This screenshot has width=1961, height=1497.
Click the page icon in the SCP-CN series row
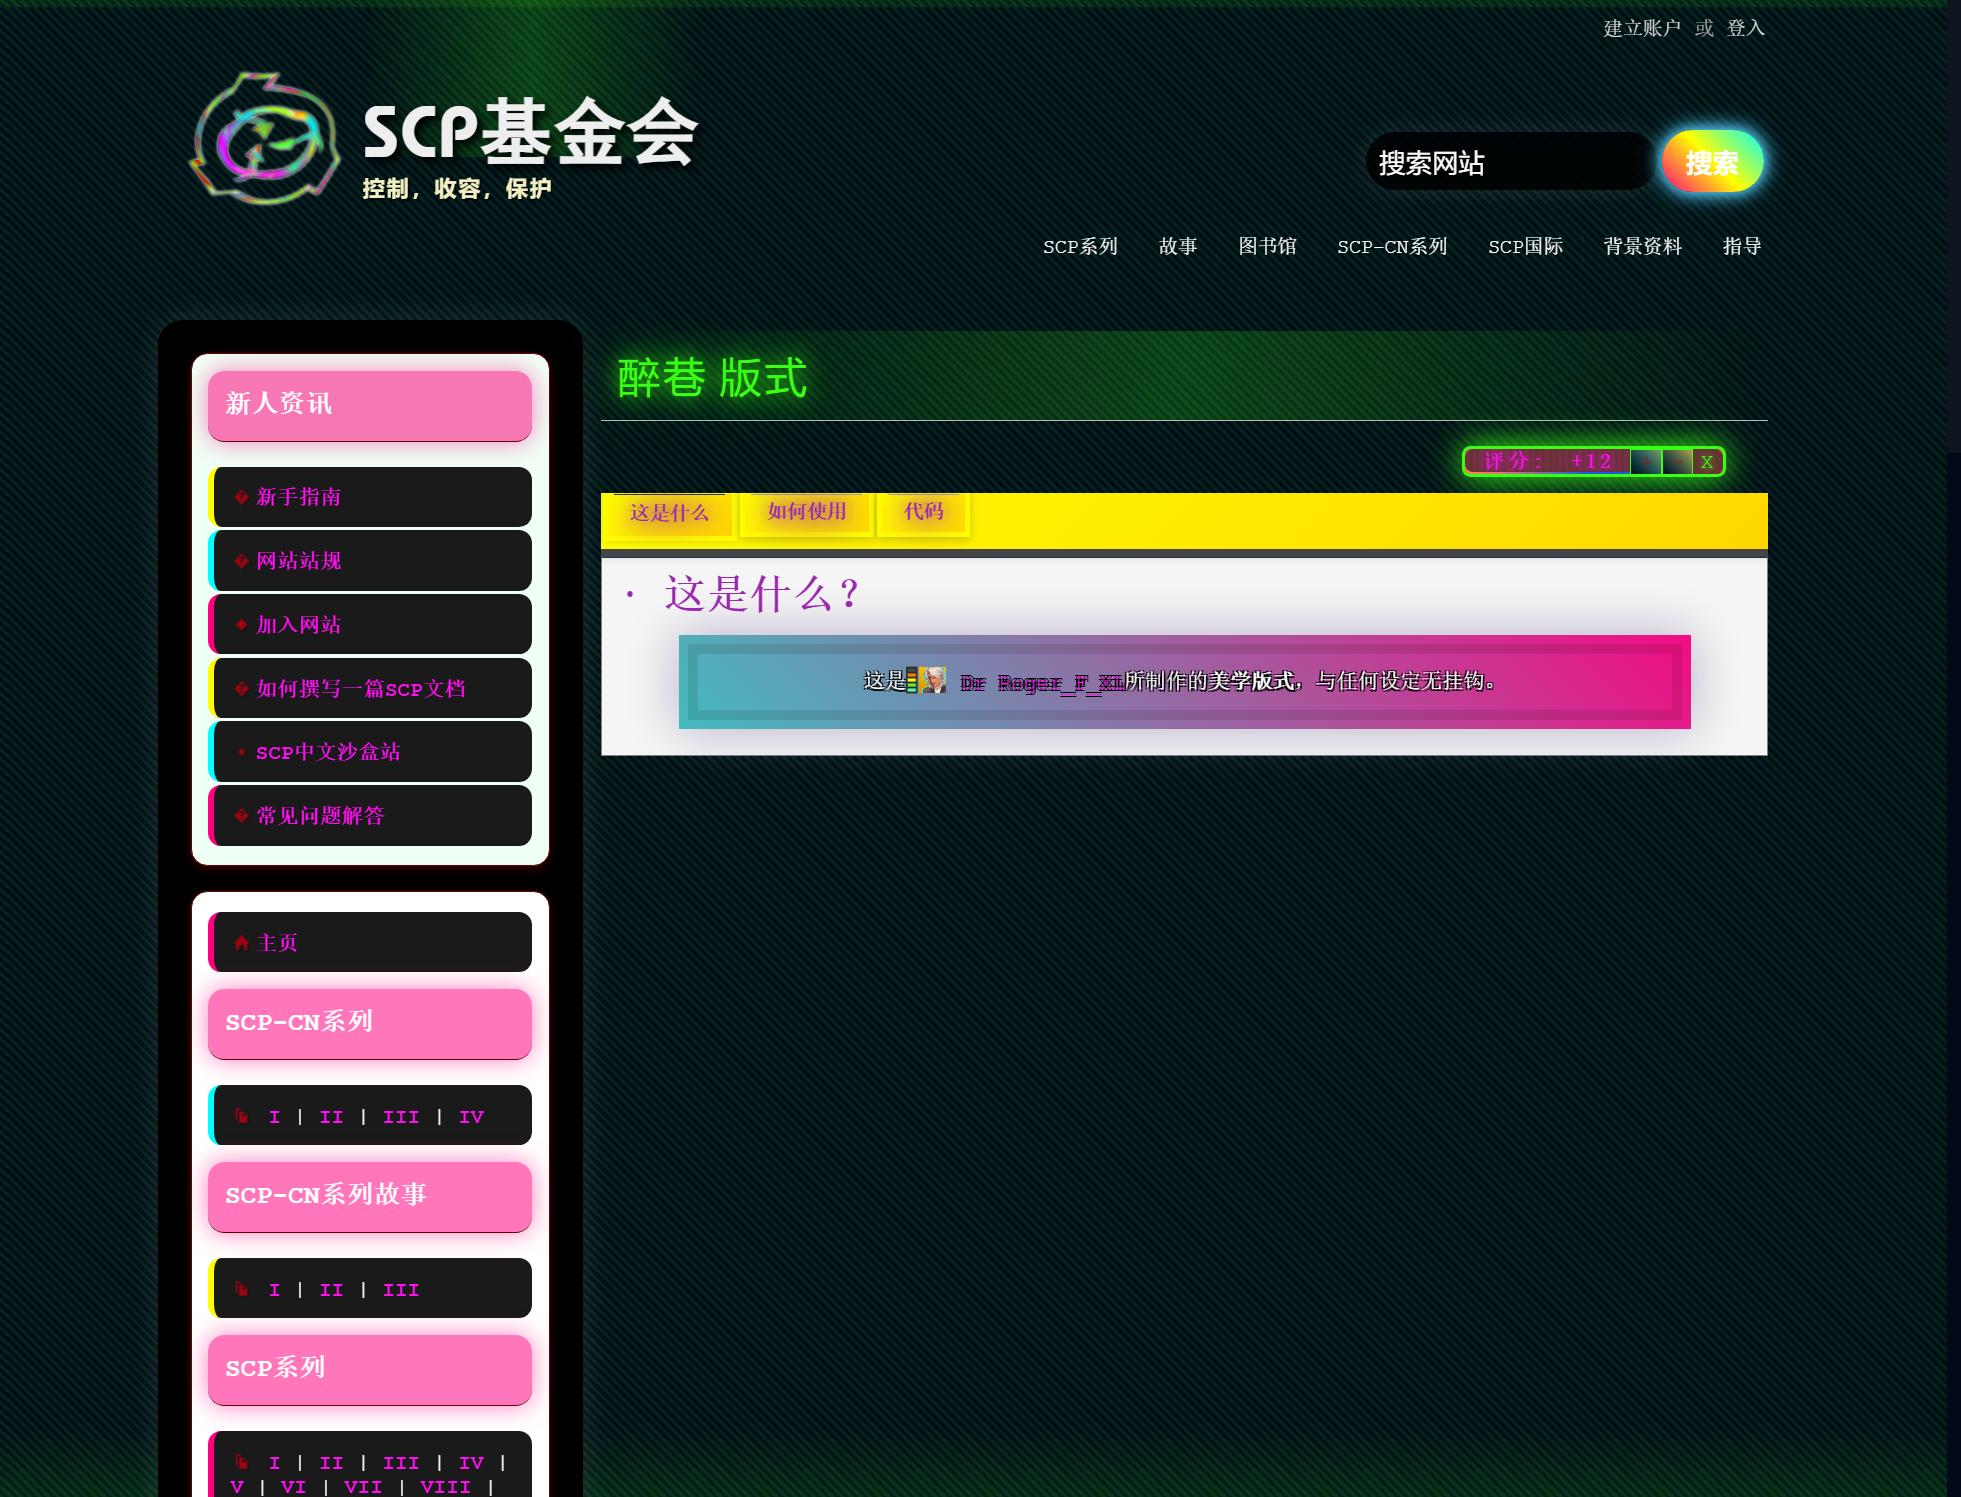[241, 1116]
